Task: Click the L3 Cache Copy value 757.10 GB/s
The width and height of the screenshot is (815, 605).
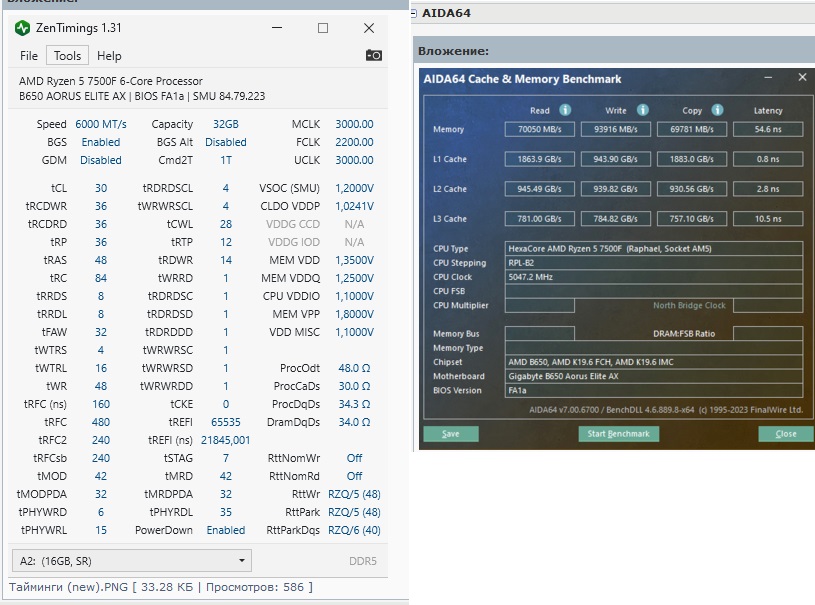Action: coord(692,219)
